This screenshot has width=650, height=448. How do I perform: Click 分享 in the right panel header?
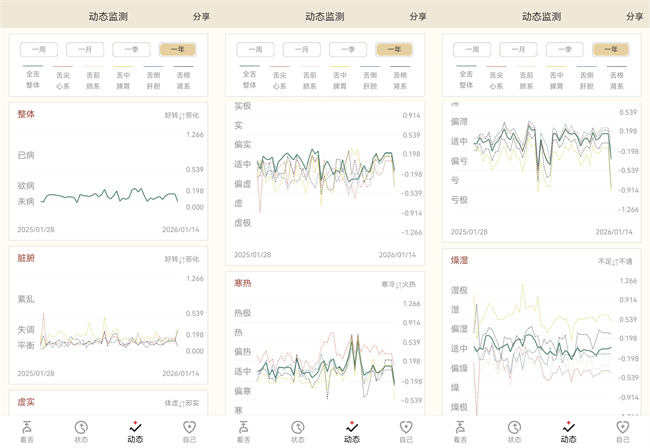pyautogui.click(x=634, y=16)
